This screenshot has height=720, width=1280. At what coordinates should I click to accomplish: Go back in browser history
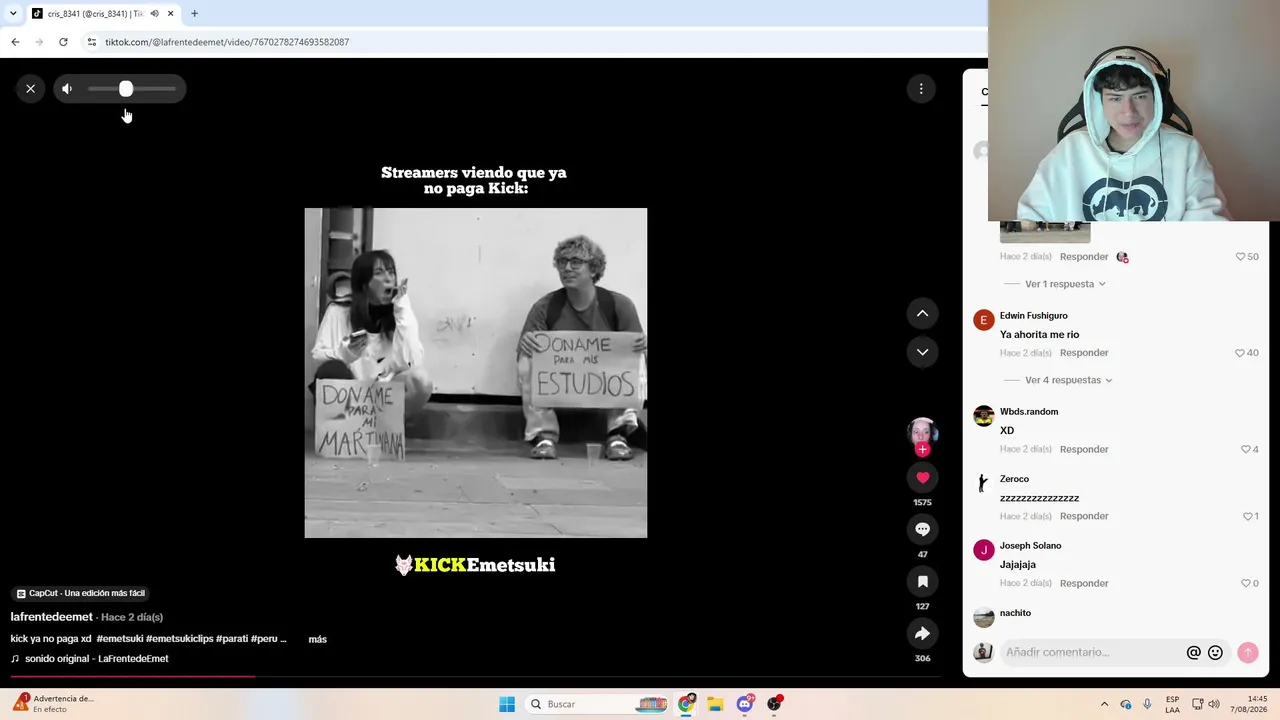[x=15, y=42]
